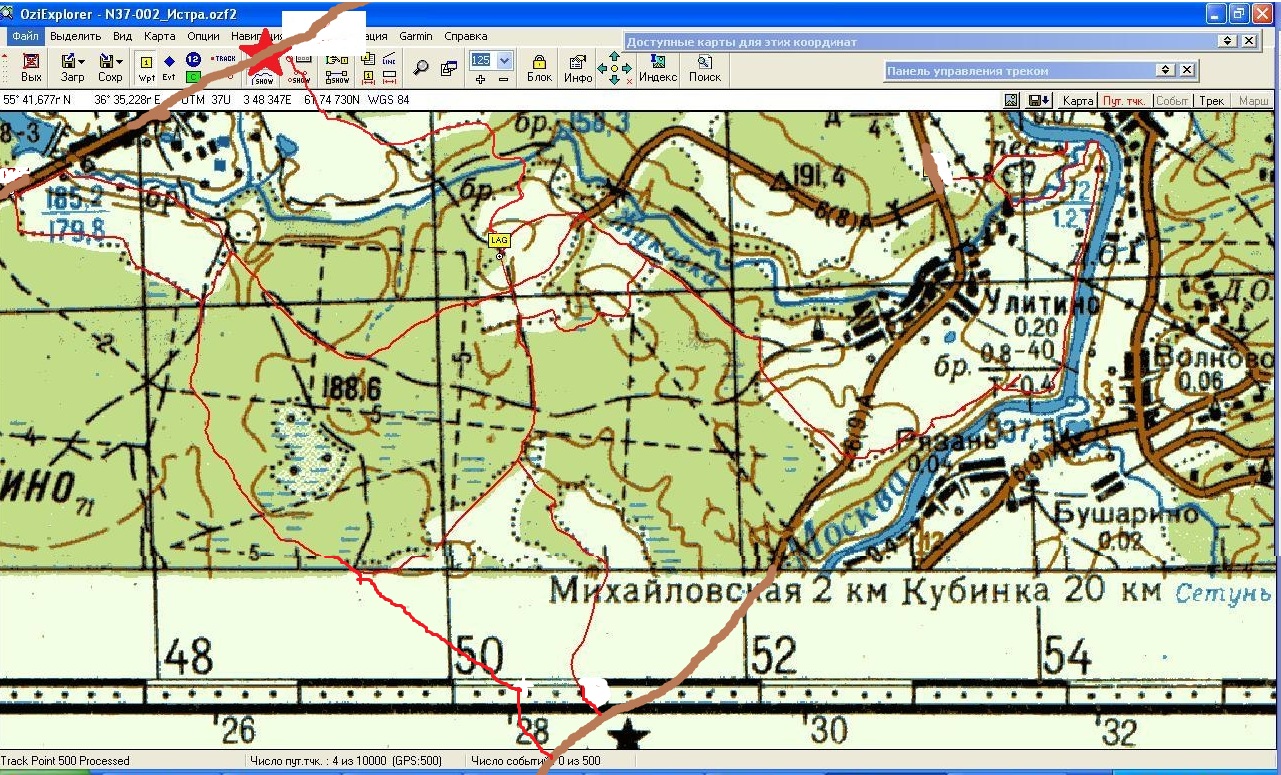Expand the 125 zoom level combo box
This screenshot has width=1281, height=775.
pos(505,60)
